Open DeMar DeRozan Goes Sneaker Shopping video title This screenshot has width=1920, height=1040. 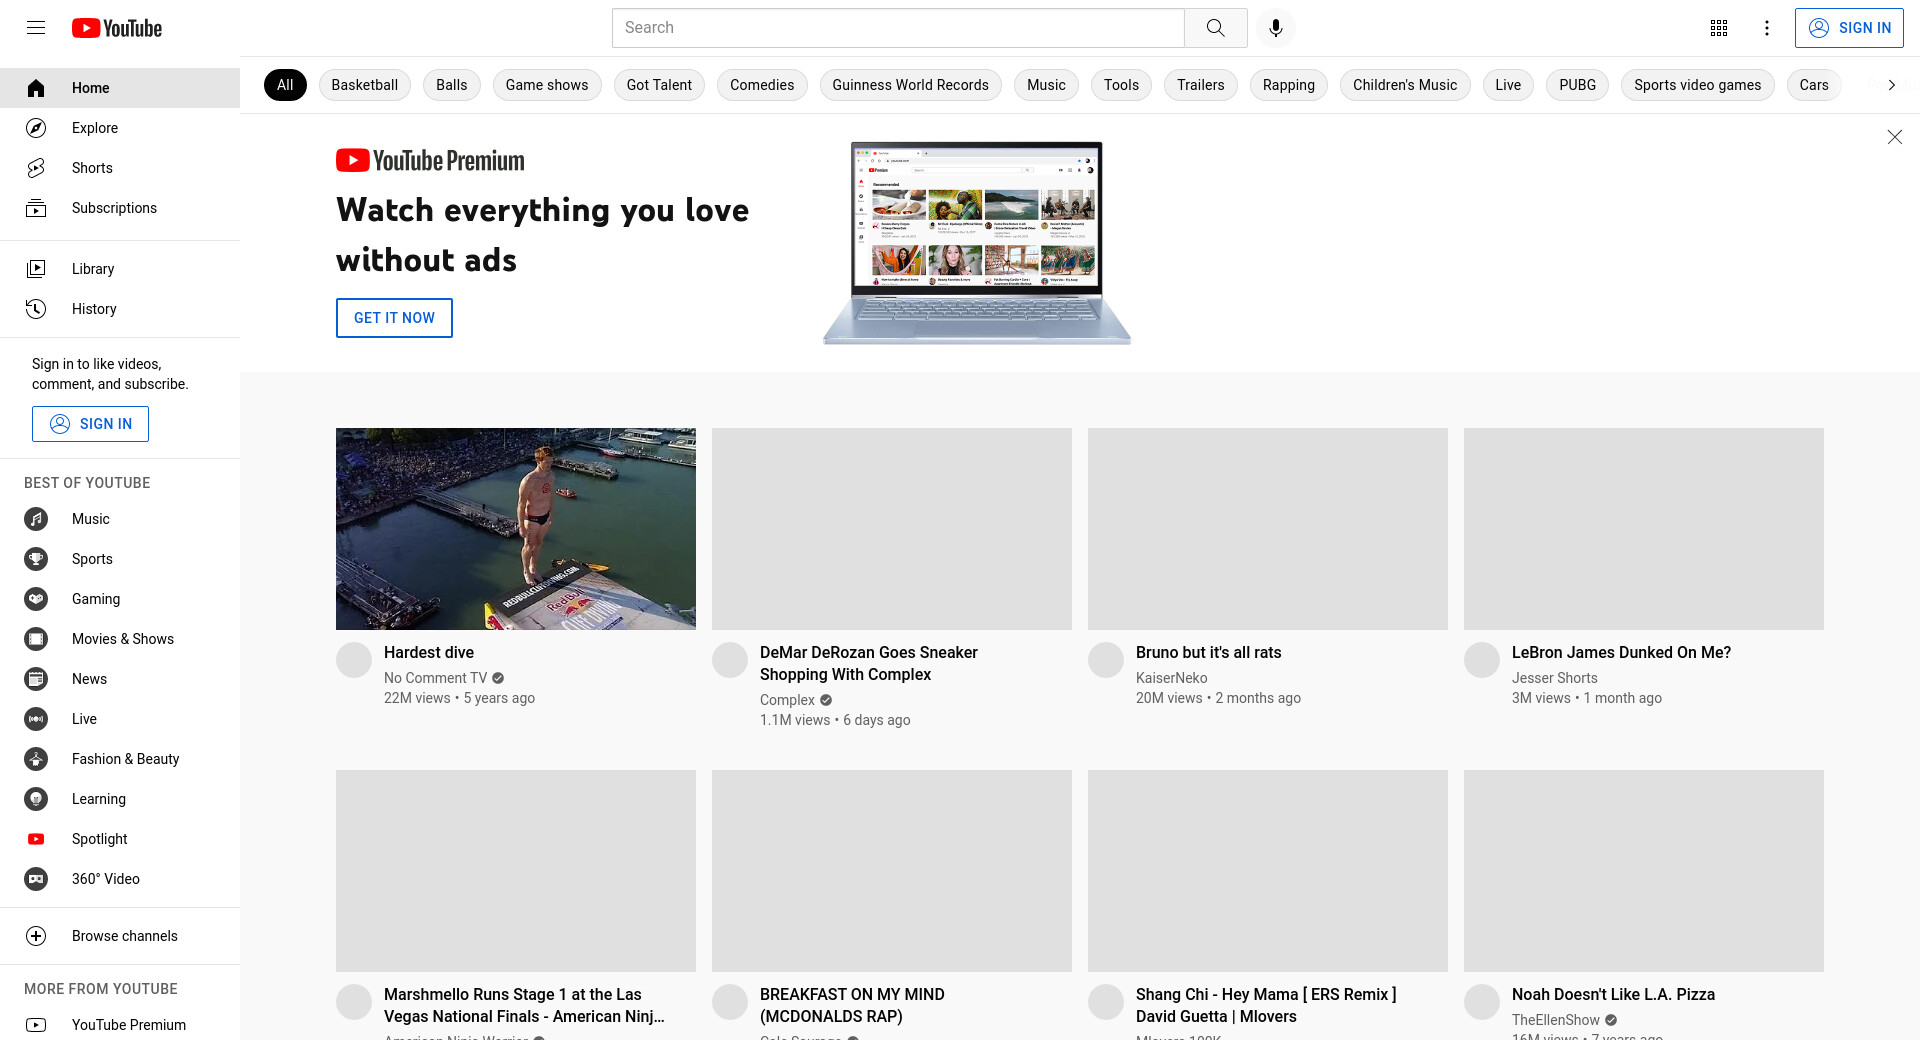[x=869, y=663]
